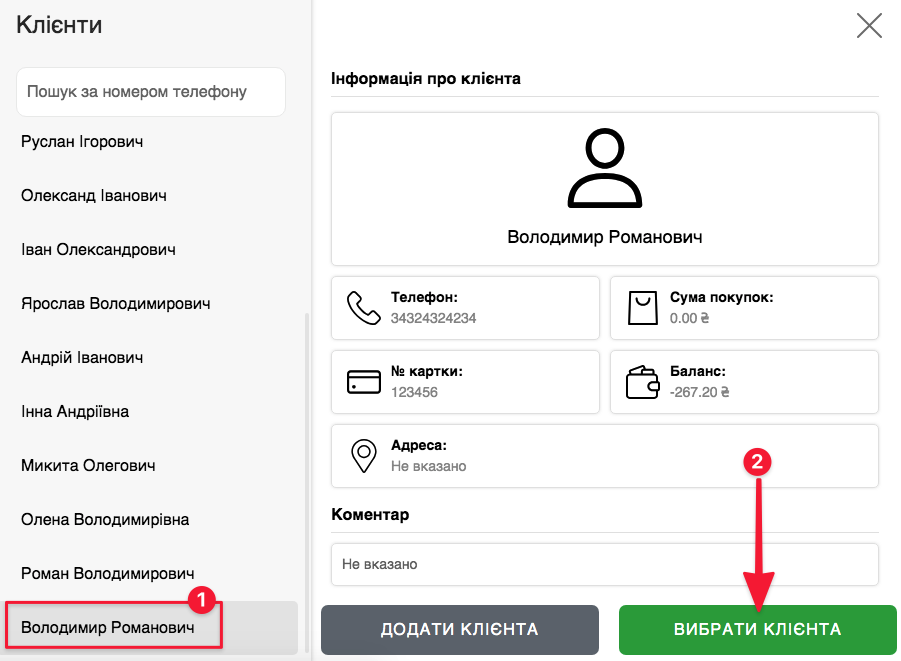Click the ДОДАТИ КЛІЄНТА button

tap(460, 629)
